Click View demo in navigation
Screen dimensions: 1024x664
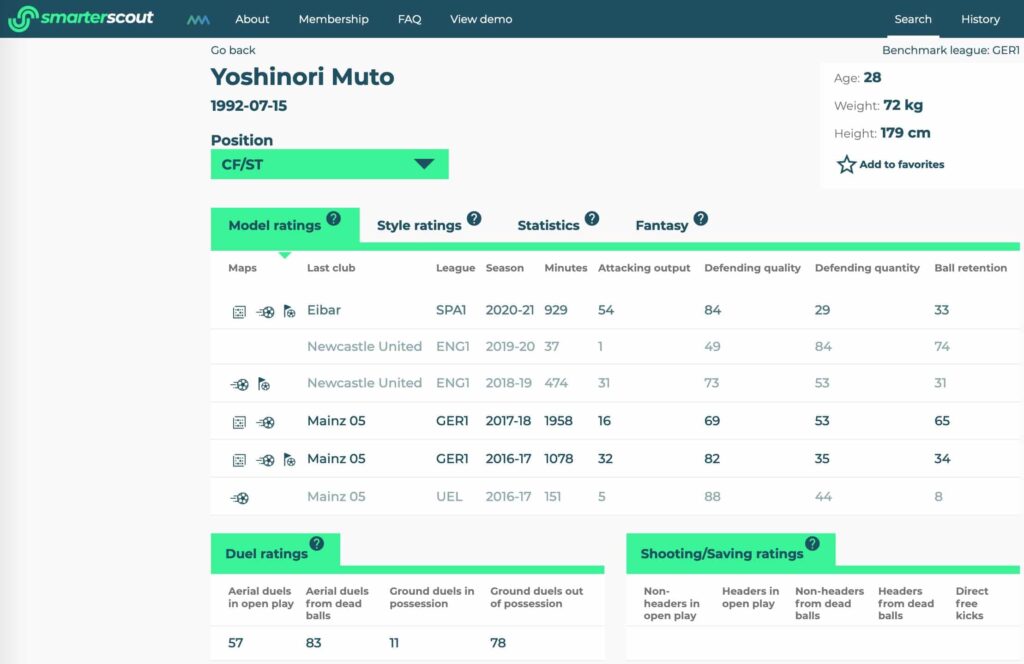point(481,19)
